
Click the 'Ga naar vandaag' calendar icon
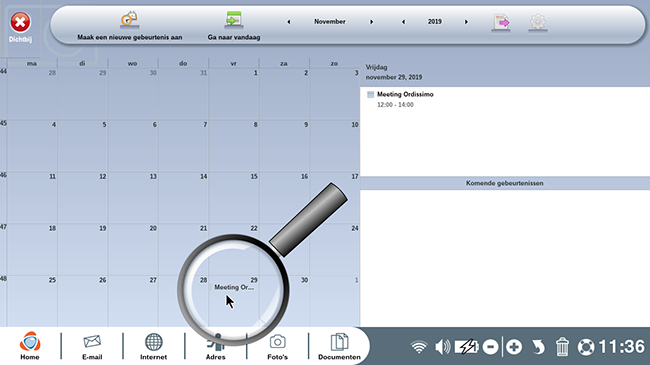coord(234,20)
